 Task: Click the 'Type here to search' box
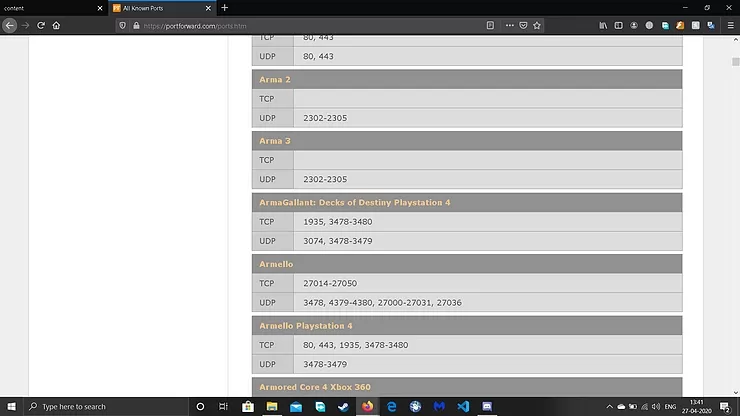point(106,406)
